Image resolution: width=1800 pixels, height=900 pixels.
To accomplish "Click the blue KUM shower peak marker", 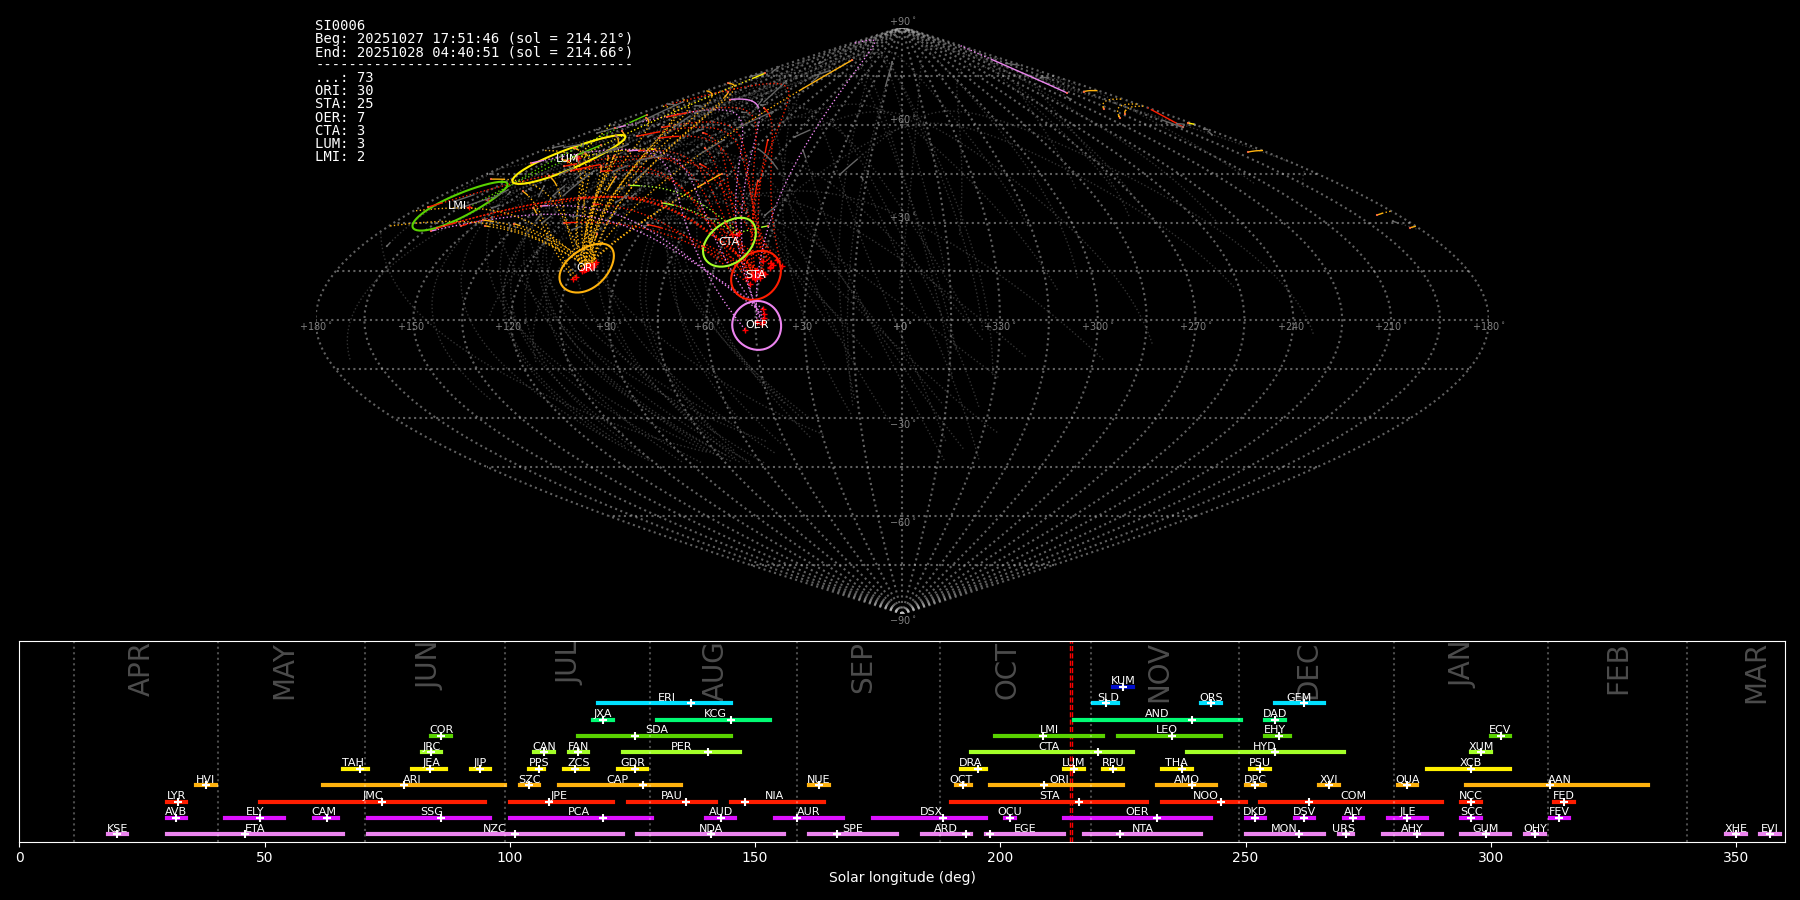I will (x=1122, y=687).
